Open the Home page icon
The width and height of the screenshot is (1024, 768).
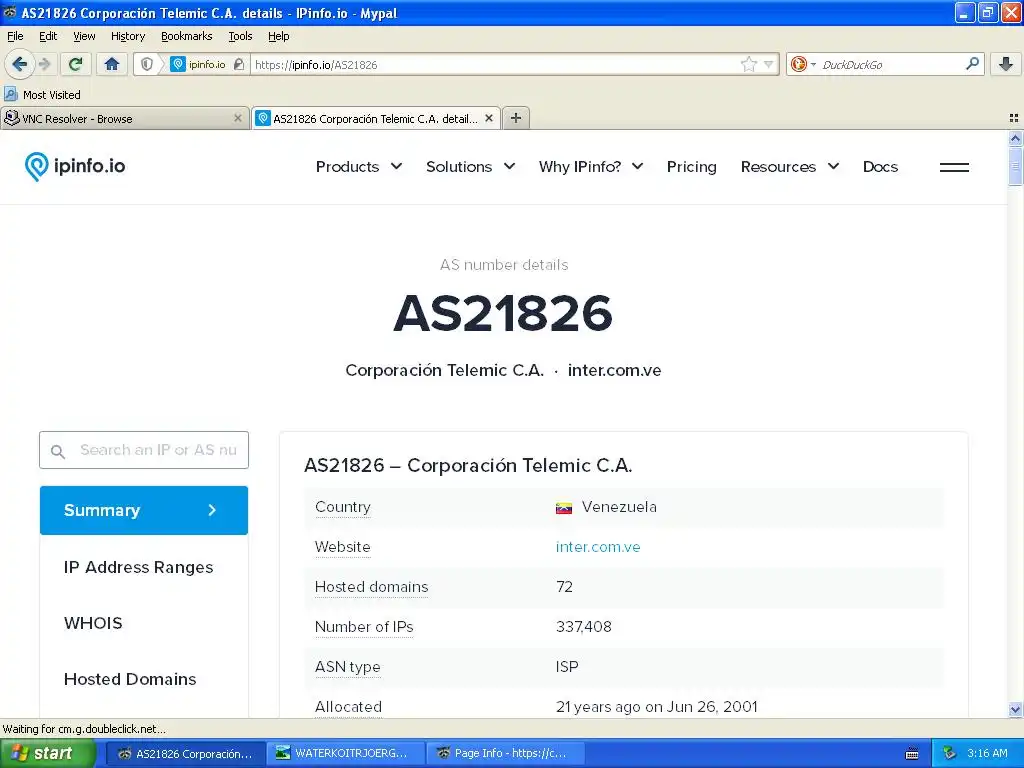coord(112,64)
